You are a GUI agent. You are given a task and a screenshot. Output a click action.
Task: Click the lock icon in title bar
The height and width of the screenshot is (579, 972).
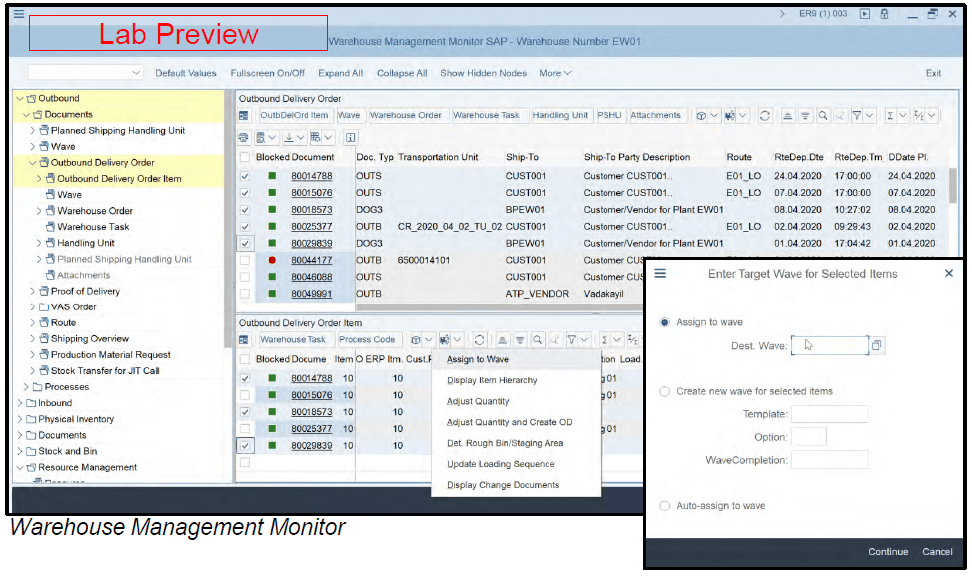click(885, 14)
